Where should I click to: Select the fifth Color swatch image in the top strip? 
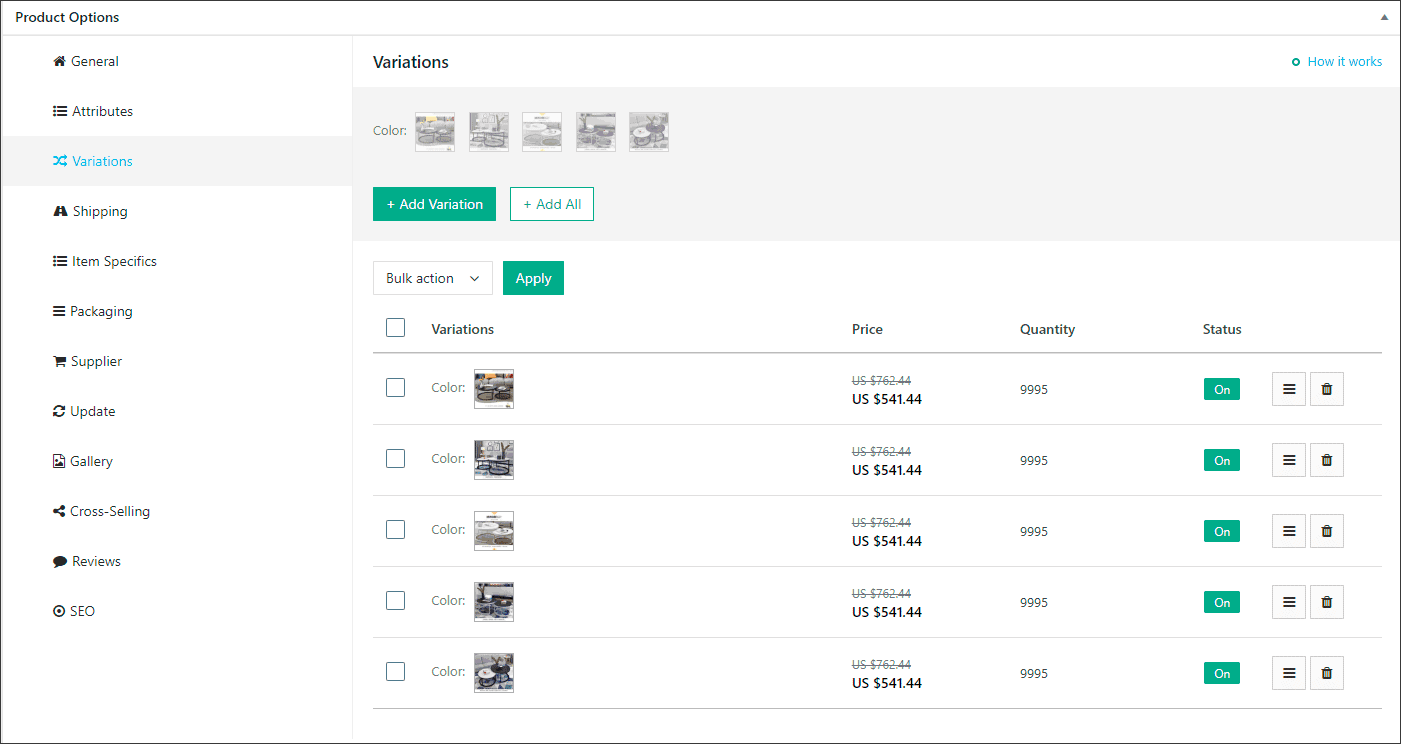tap(649, 132)
